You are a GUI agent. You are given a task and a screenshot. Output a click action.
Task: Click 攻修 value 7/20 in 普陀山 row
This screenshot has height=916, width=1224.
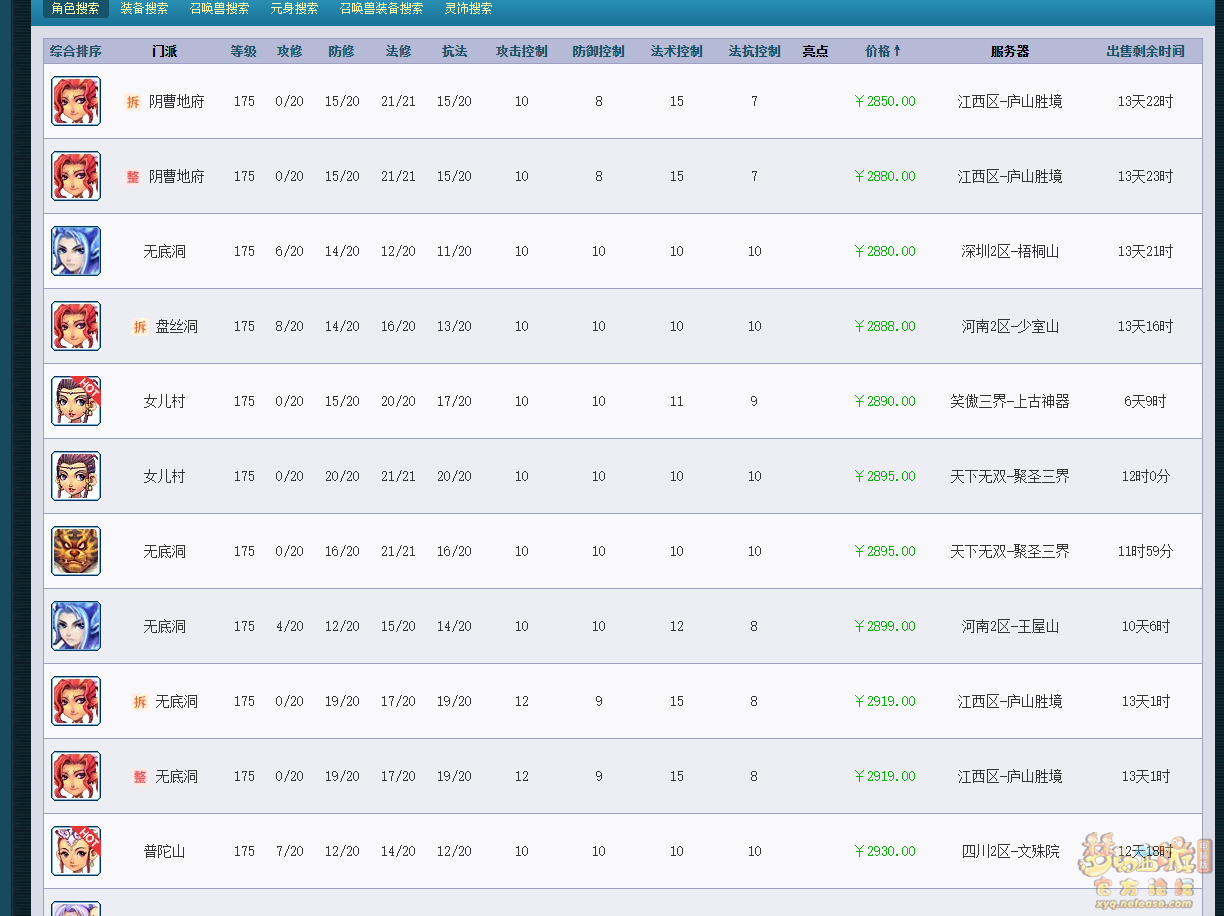tap(289, 851)
